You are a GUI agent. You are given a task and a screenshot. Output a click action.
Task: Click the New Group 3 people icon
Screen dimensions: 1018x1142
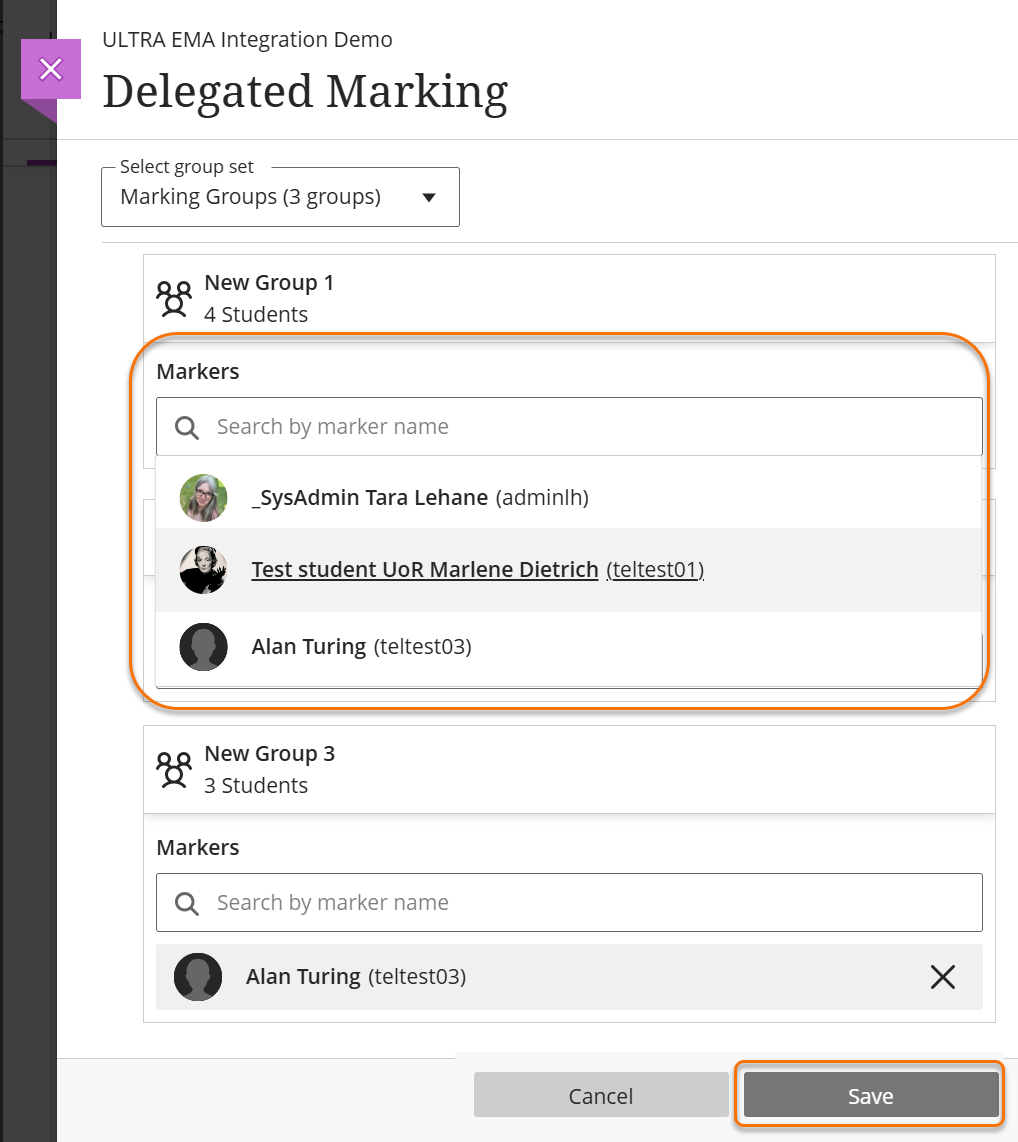pos(174,769)
